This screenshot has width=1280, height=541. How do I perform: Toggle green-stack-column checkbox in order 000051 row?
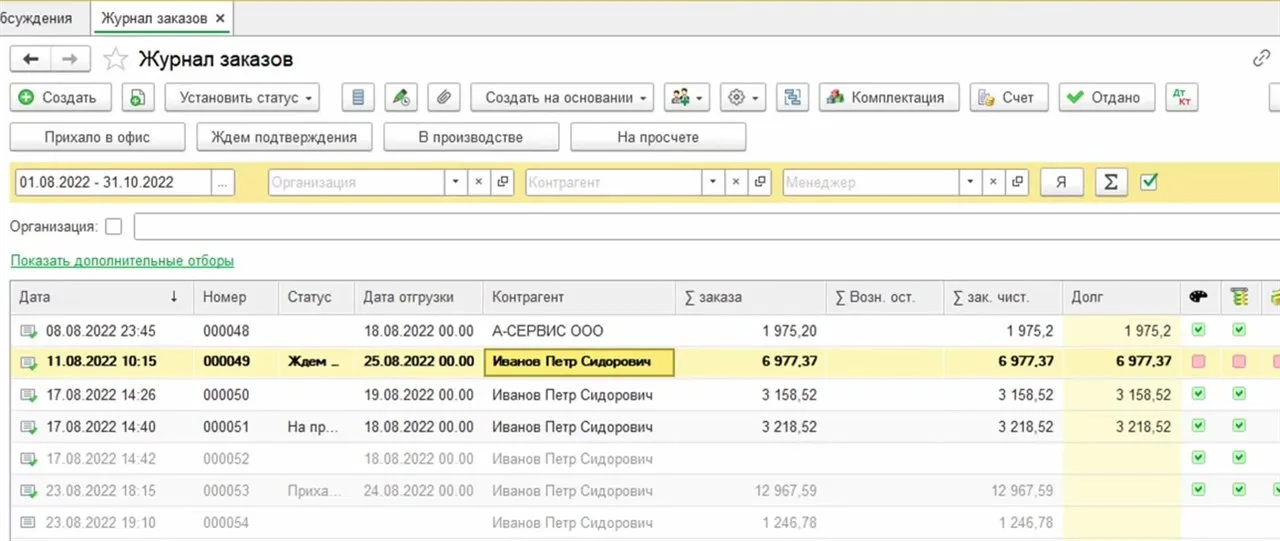click(x=1239, y=426)
